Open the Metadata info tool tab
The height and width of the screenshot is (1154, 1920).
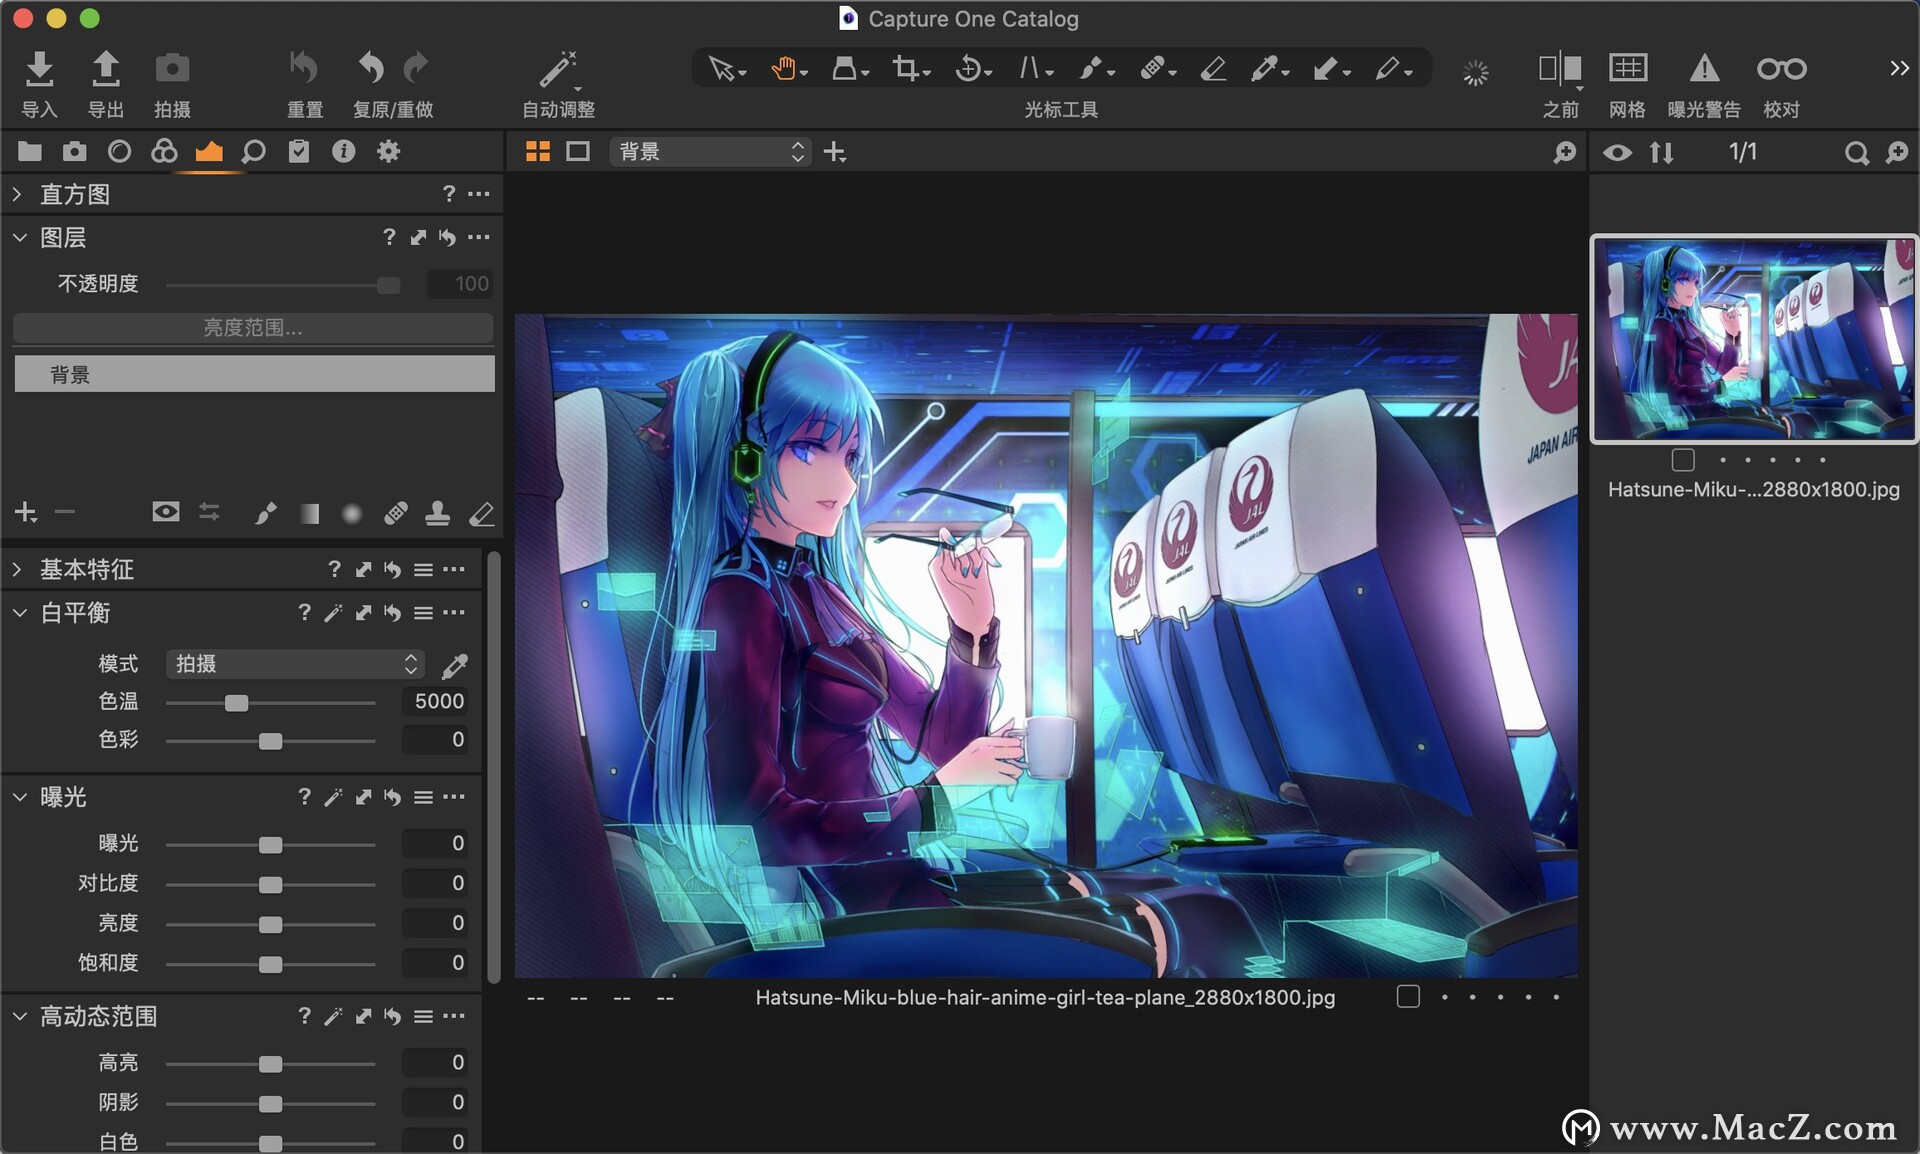343,151
